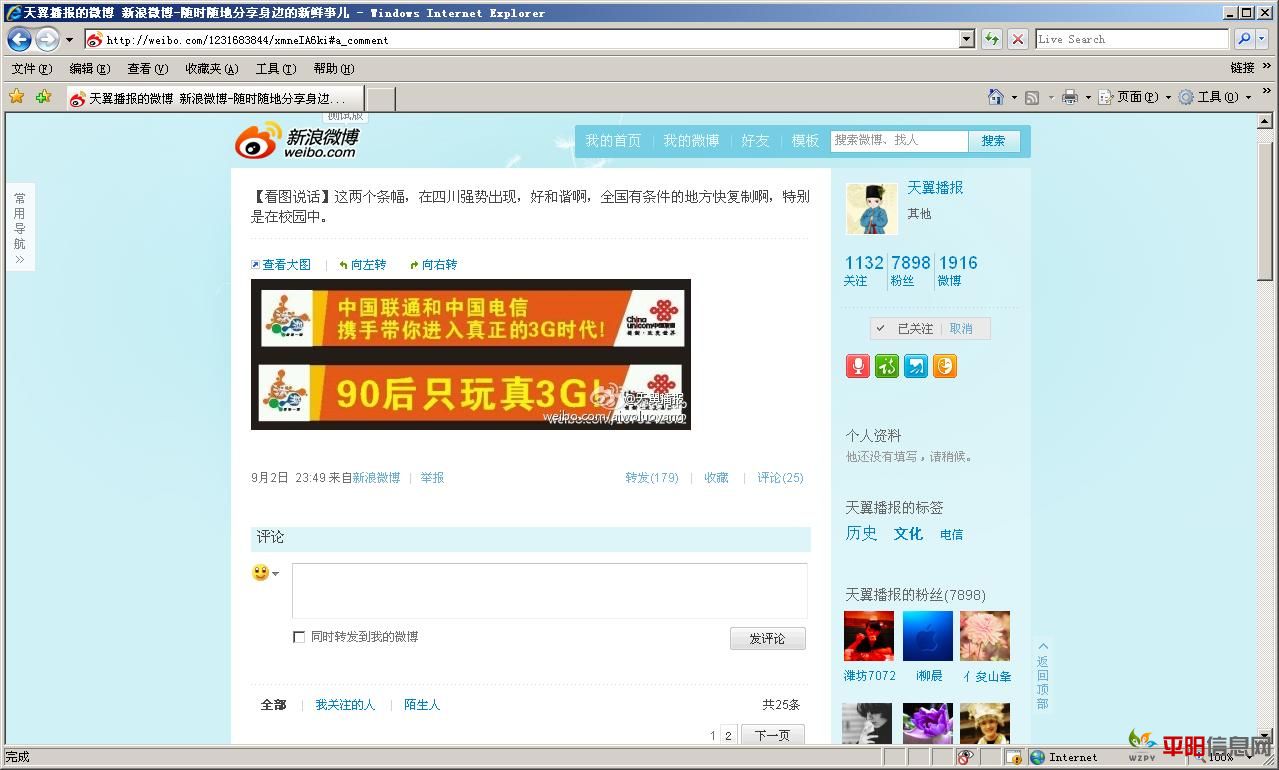1279x770 pixels.
Task: Open the recent pages dropdown arrow beside Forward
Action: (69, 40)
